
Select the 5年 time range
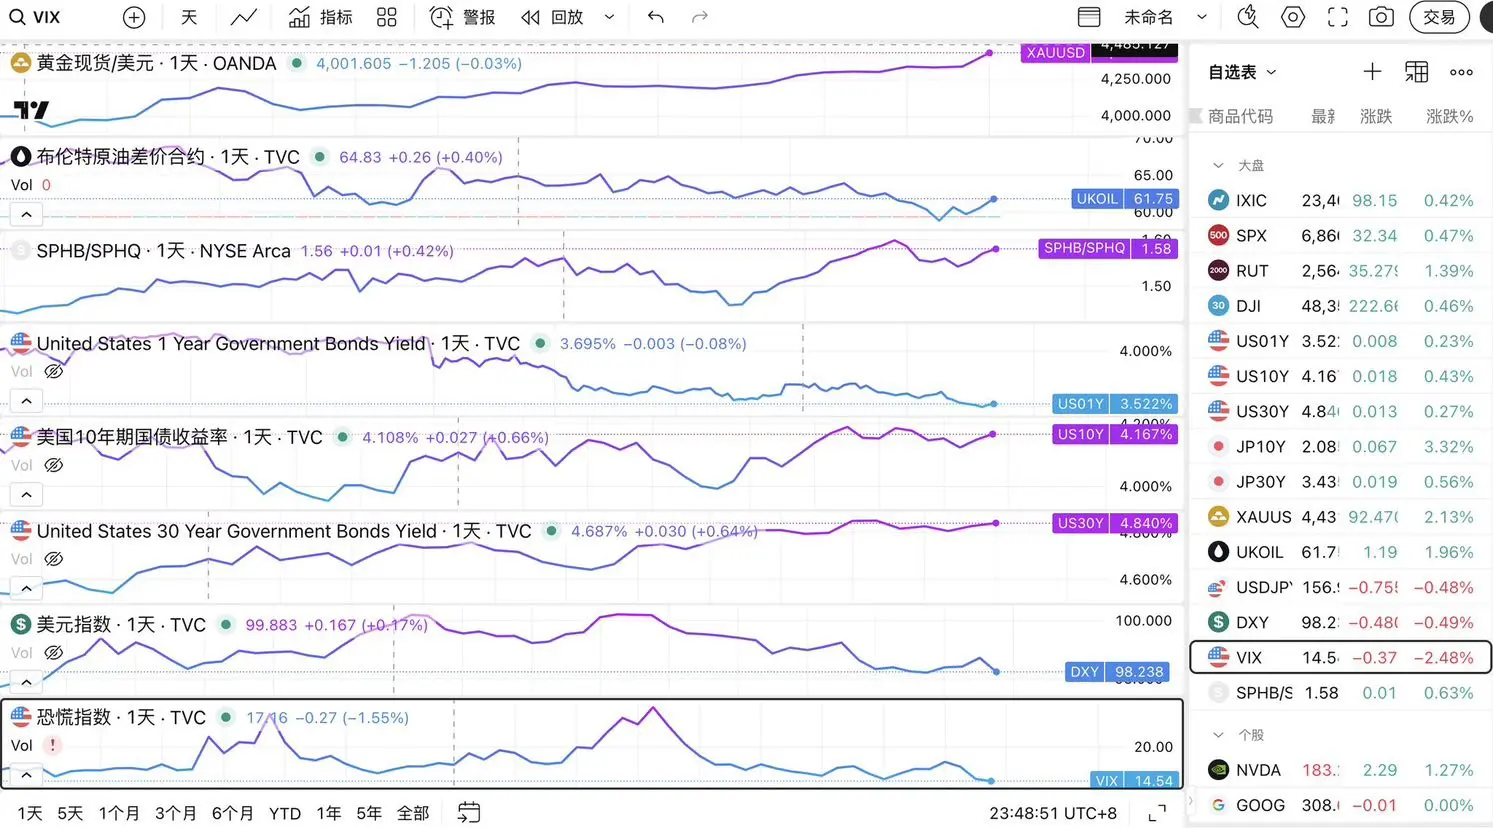[x=369, y=813]
